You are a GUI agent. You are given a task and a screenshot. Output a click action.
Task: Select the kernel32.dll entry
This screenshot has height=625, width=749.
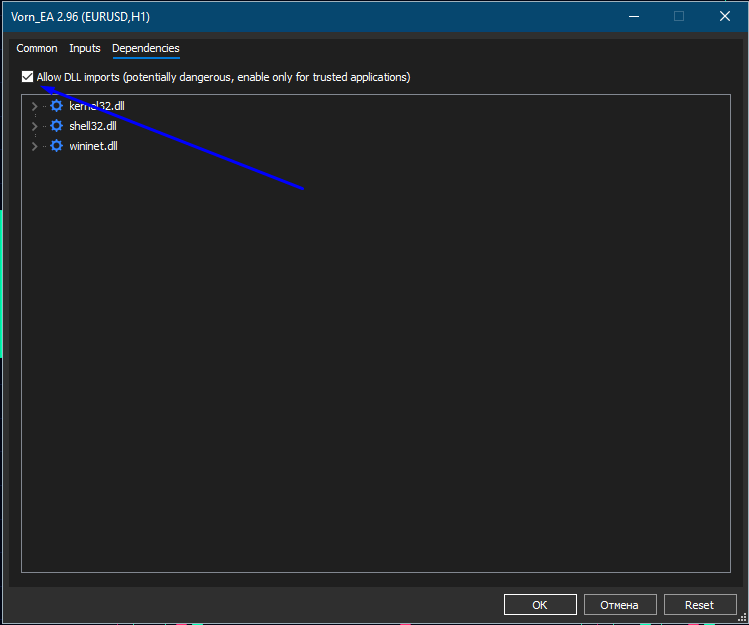click(97, 106)
